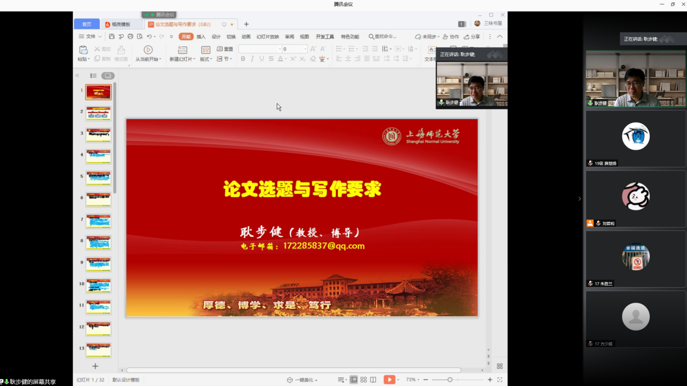This screenshot has width=687, height=388.
Task: Switch to the slide sorter grid view icon
Action: [363, 380]
